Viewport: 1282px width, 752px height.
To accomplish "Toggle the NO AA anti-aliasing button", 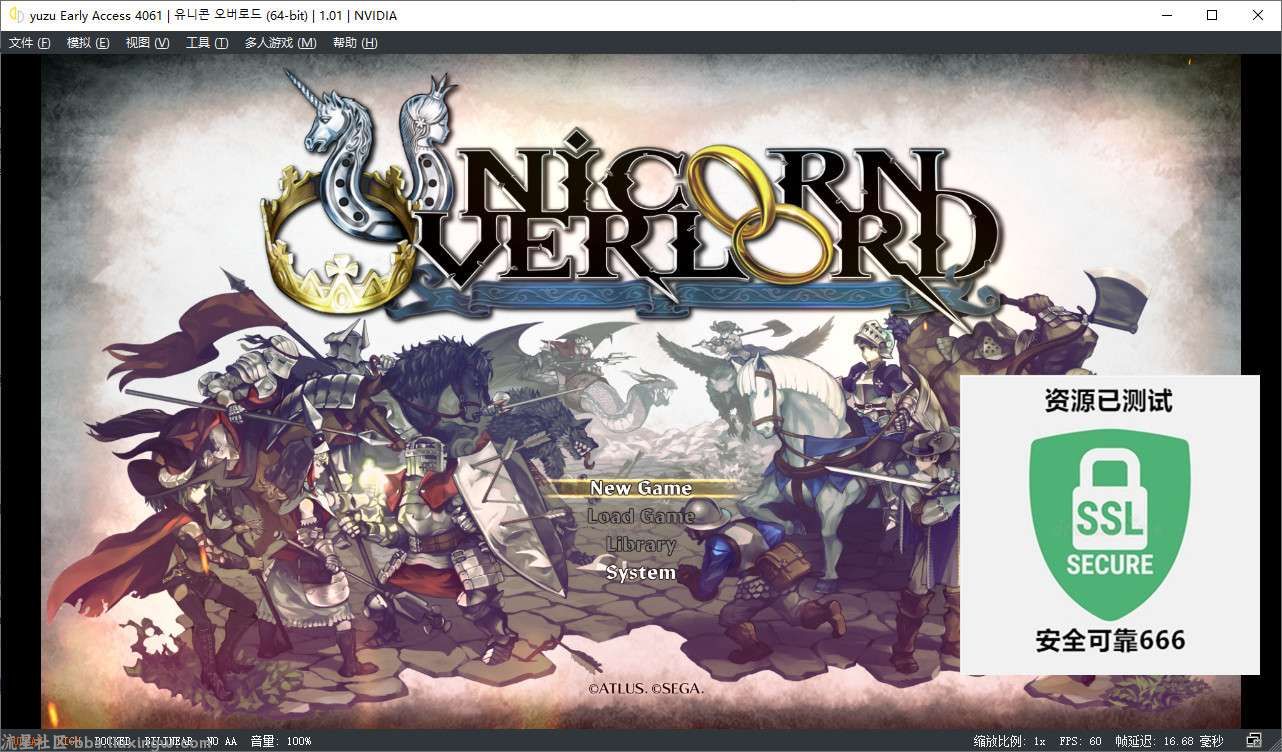I will point(222,741).
